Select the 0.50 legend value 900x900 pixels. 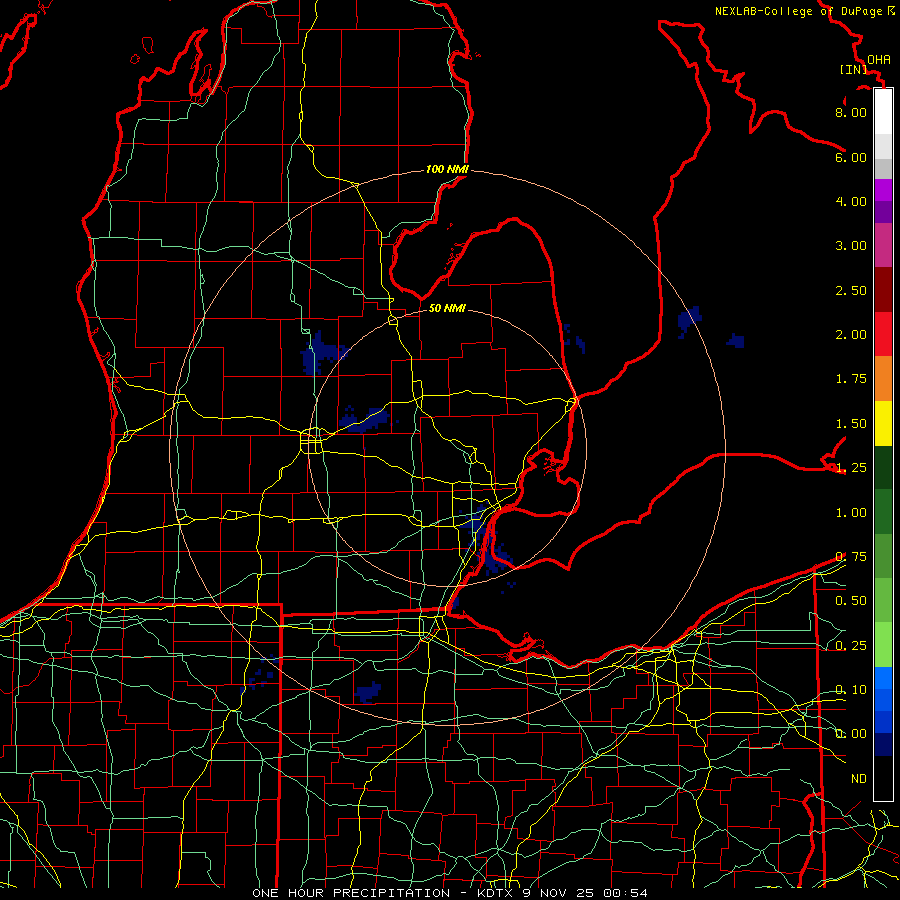click(851, 601)
